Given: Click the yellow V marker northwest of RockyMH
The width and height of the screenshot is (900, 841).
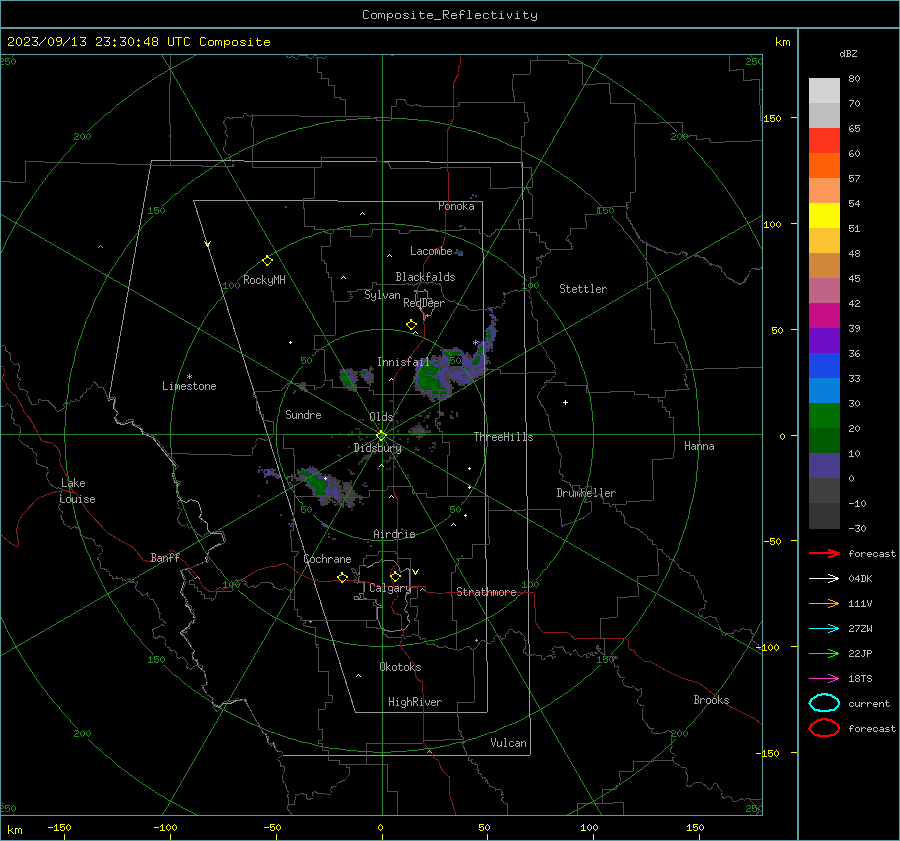Looking at the screenshot, I should coord(208,244).
